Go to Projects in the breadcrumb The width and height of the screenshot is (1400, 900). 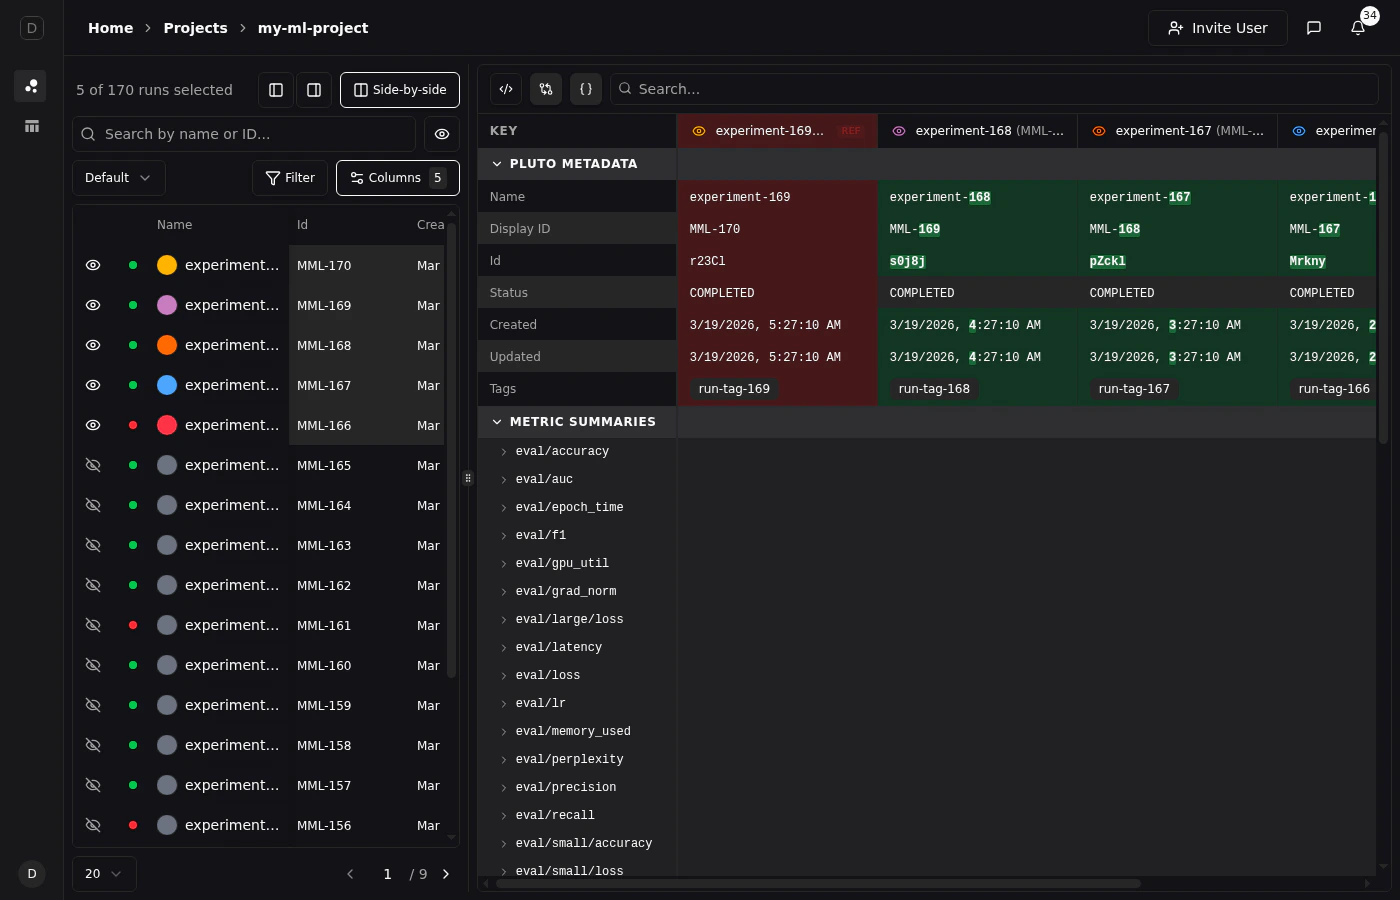point(195,28)
